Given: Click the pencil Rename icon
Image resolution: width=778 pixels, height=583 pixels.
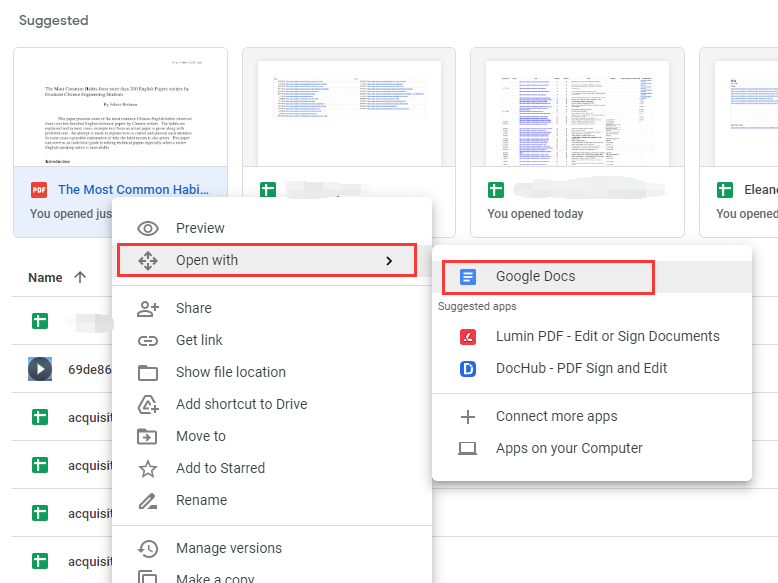Looking at the screenshot, I should [x=148, y=501].
